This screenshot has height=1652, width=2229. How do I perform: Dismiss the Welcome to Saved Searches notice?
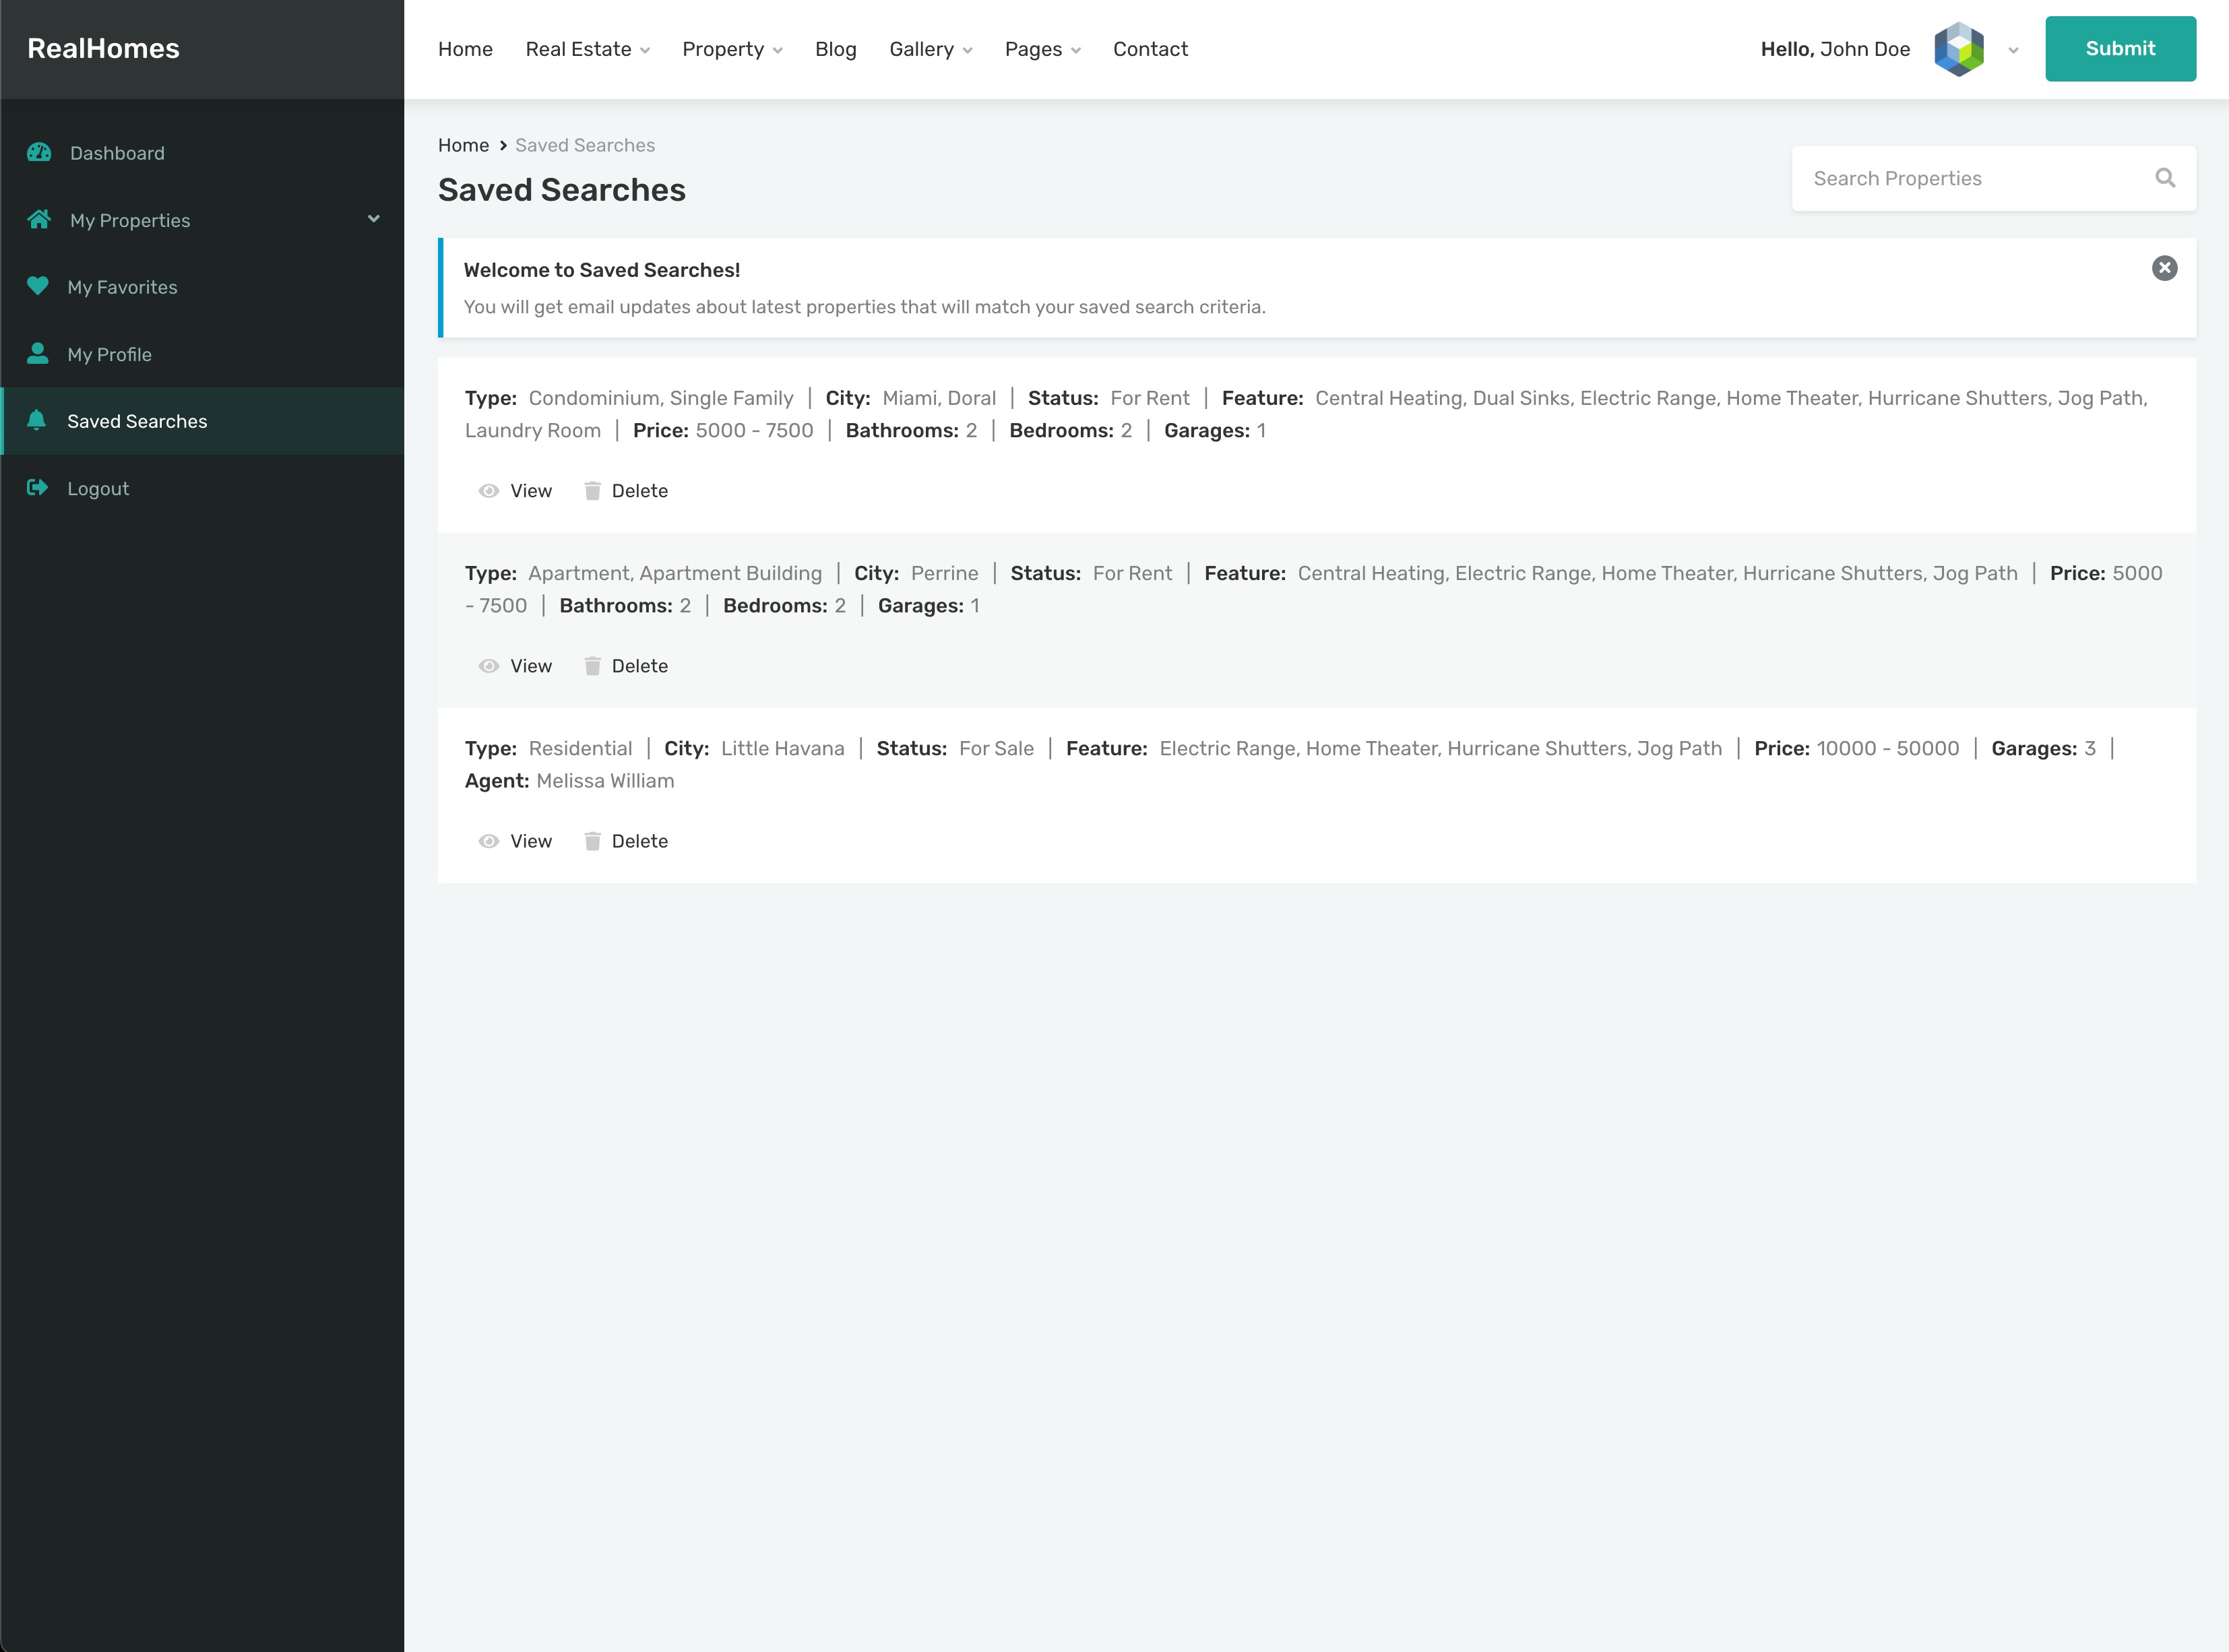coord(2164,268)
